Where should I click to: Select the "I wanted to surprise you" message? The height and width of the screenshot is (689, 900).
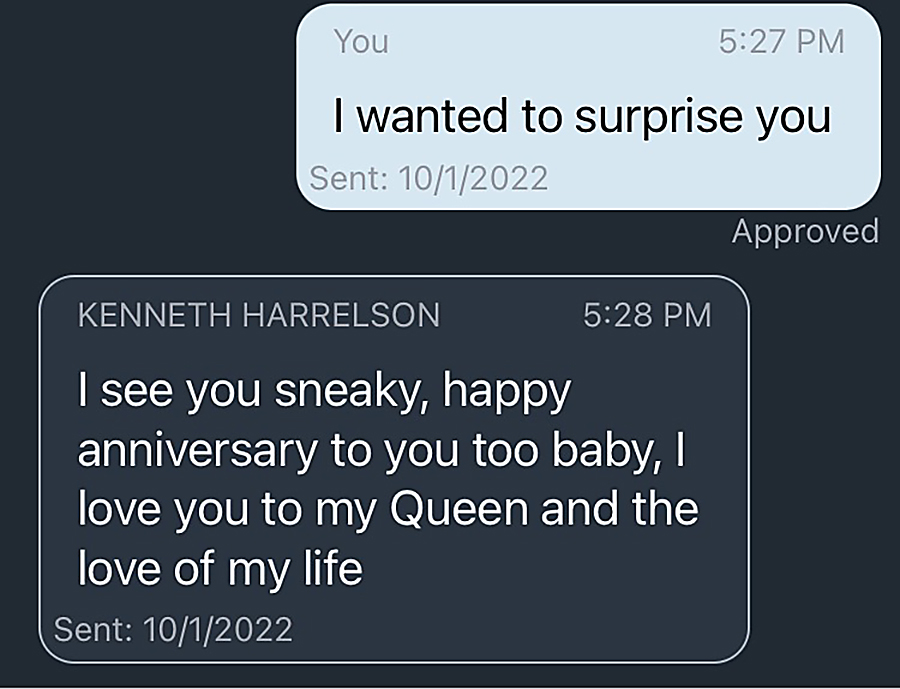pos(582,117)
